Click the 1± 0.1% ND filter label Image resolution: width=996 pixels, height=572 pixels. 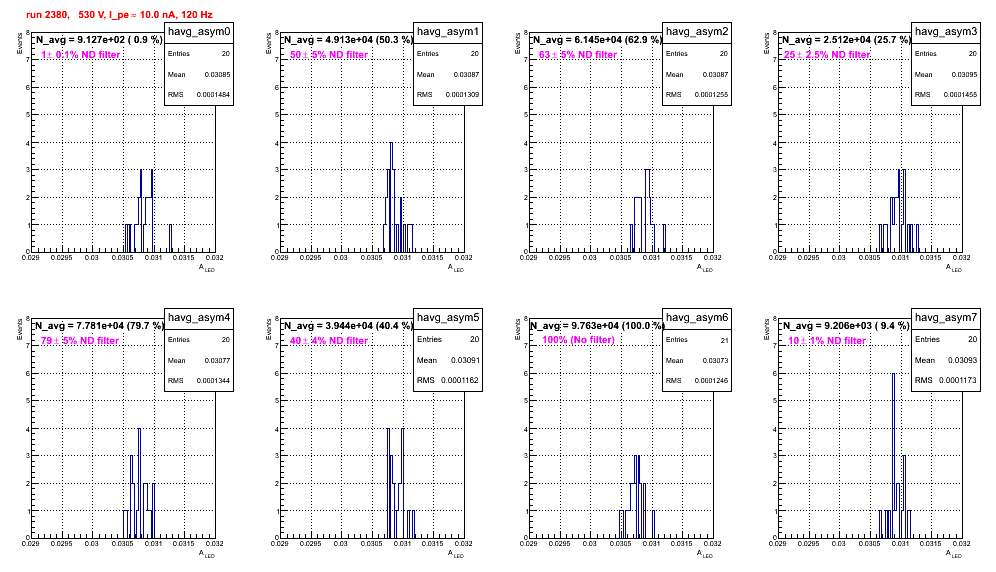[x=81, y=55]
